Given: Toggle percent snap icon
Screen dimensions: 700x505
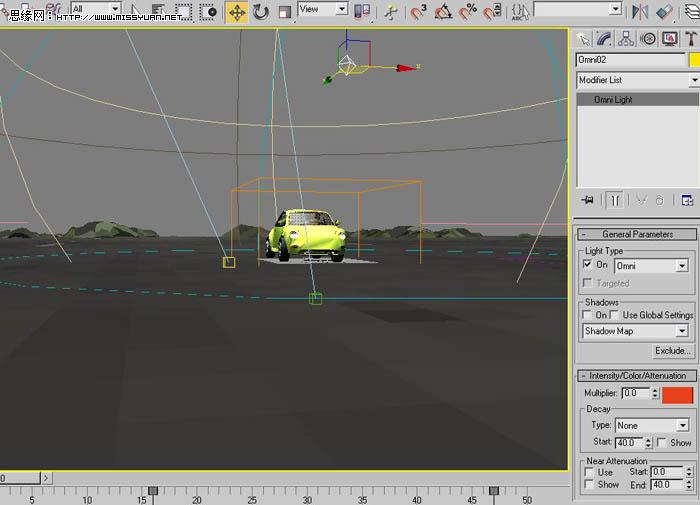Looking at the screenshot, I should tap(467, 12).
